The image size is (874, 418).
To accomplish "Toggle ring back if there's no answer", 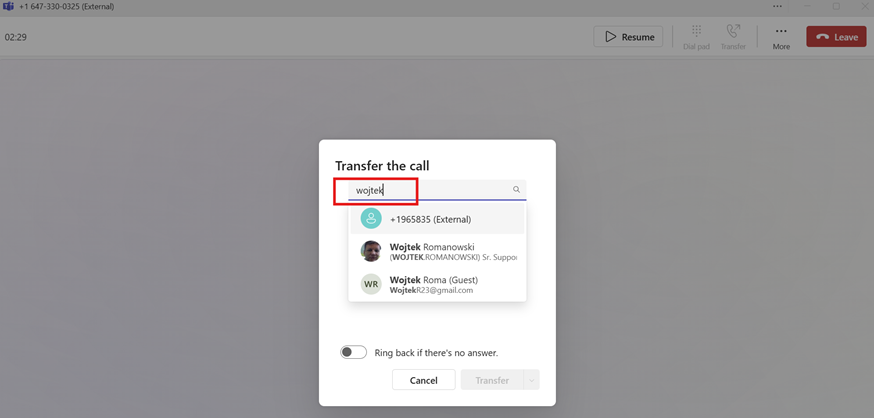I will click(x=353, y=352).
